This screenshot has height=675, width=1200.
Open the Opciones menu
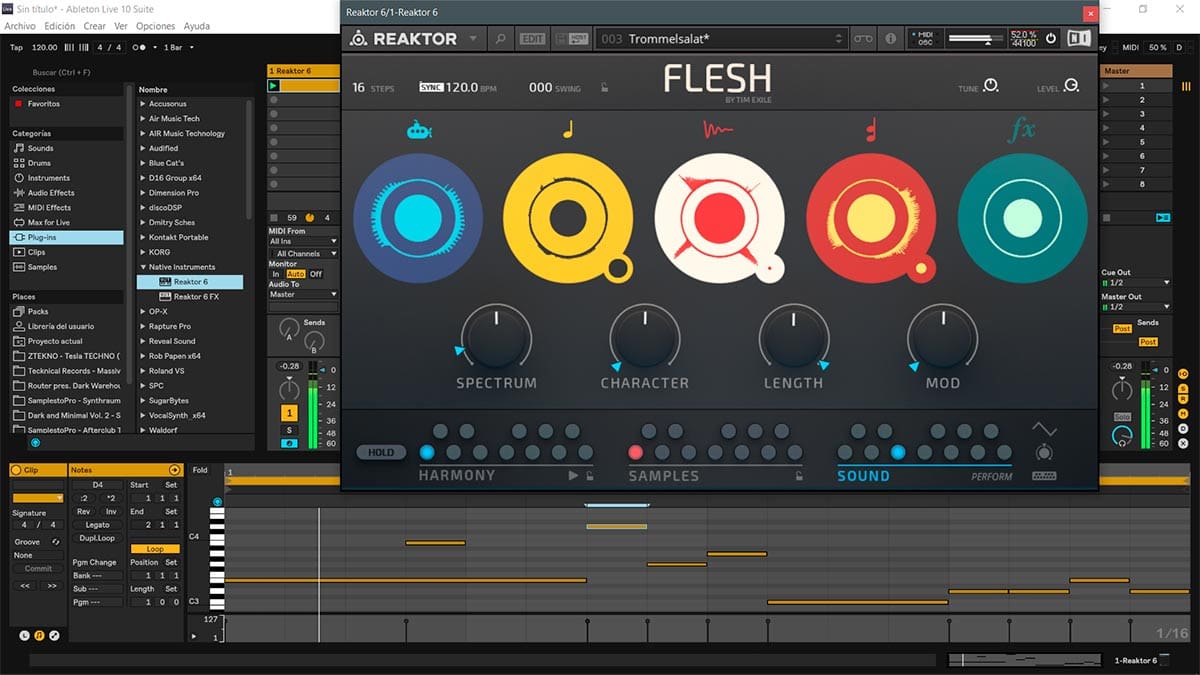155,26
